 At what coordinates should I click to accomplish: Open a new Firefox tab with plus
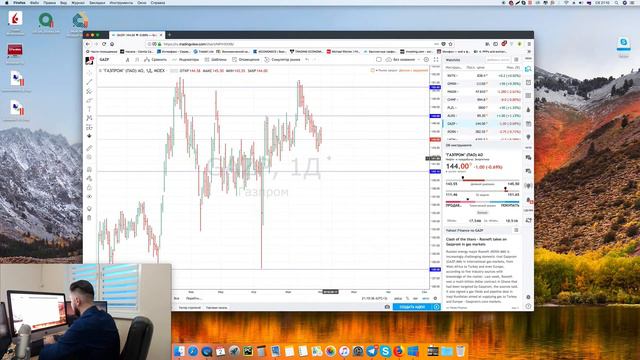click(x=169, y=35)
